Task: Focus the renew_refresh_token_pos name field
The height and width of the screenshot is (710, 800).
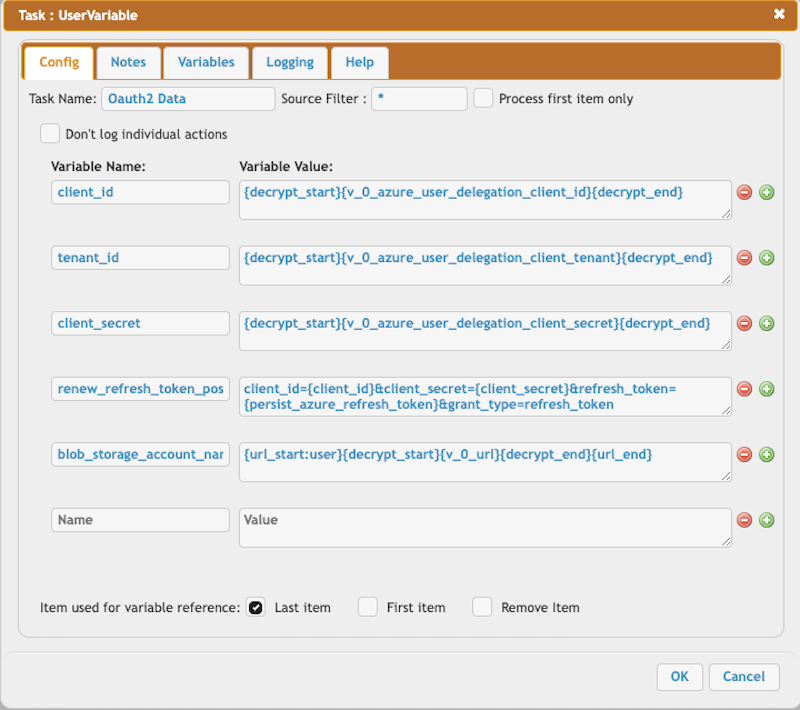Action: (x=140, y=389)
